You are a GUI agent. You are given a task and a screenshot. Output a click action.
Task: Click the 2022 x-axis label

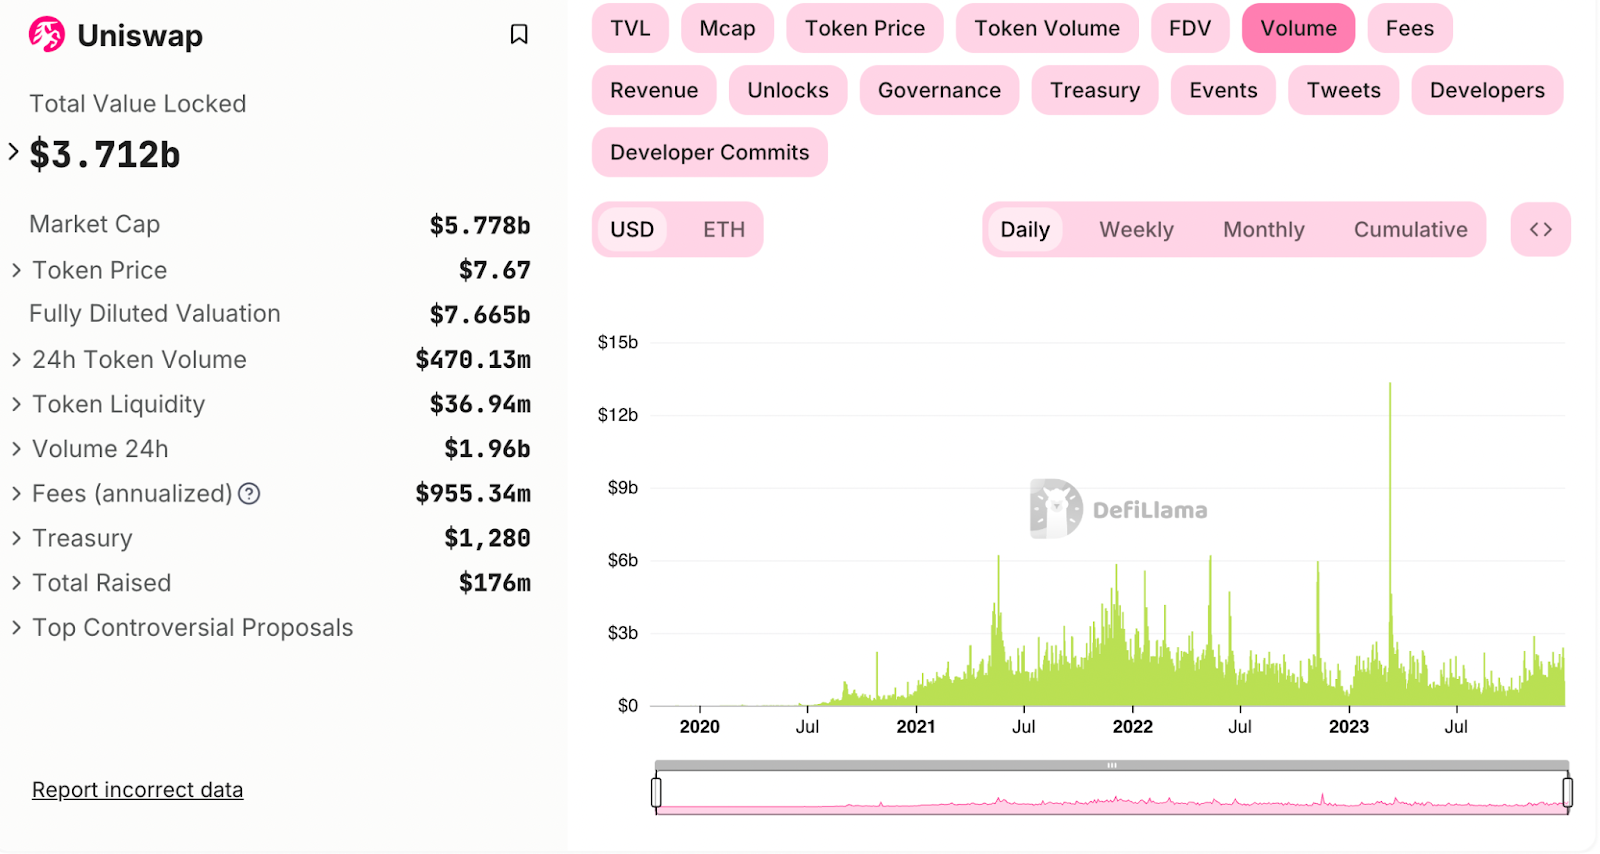click(x=1132, y=727)
